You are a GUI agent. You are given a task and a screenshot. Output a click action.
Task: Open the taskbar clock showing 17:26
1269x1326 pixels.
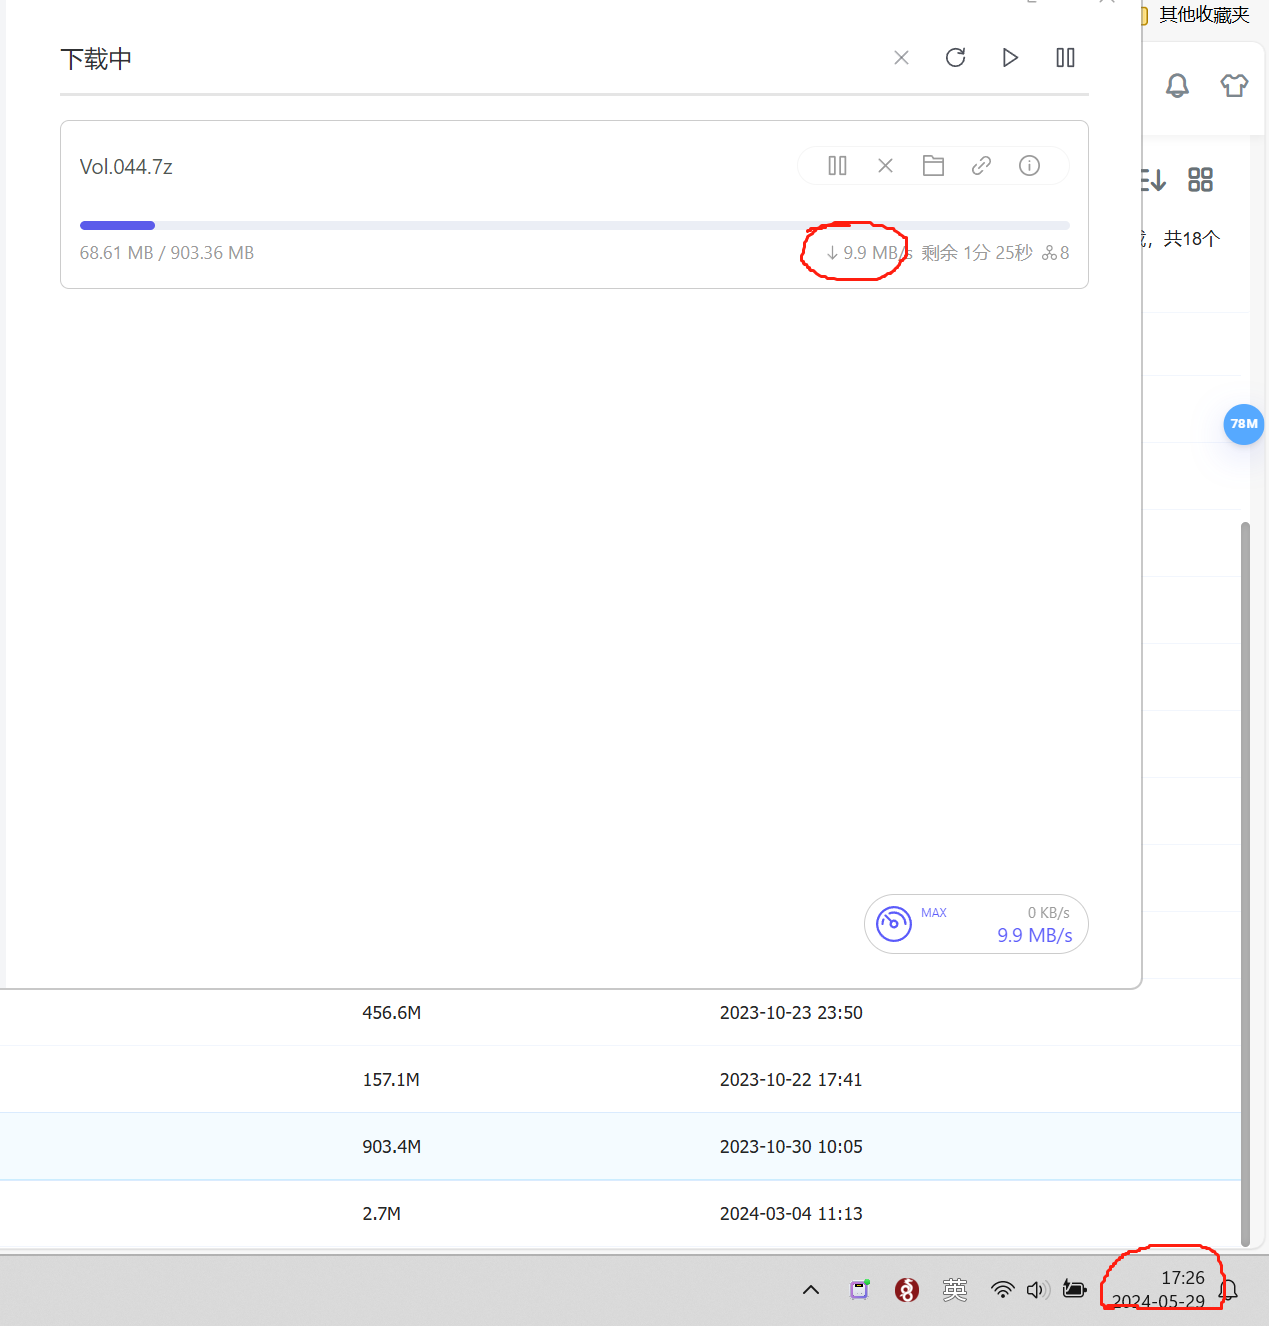coord(1160,1290)
